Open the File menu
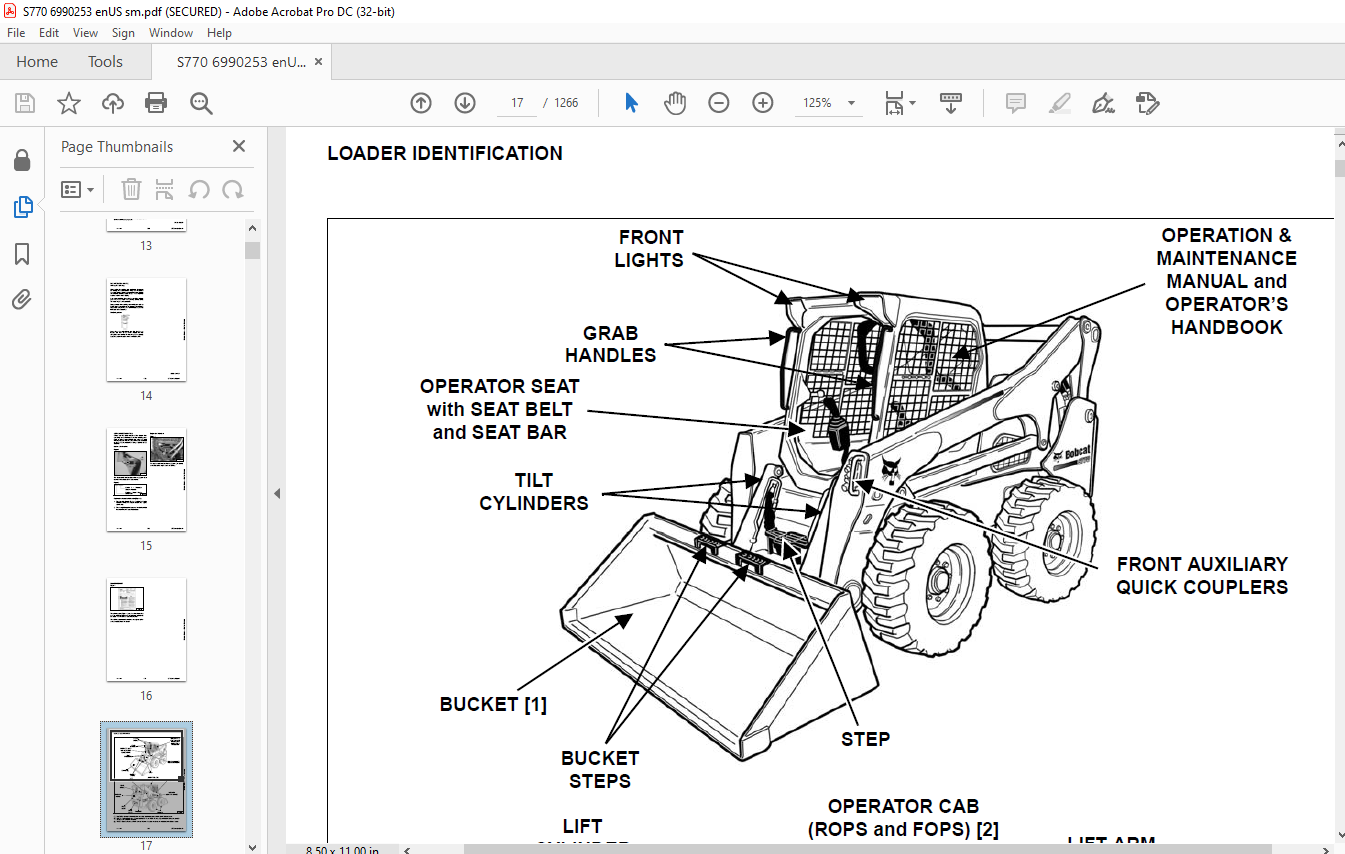The height and width of the screenshot is (854, 1345). click(x=16, y=33)
